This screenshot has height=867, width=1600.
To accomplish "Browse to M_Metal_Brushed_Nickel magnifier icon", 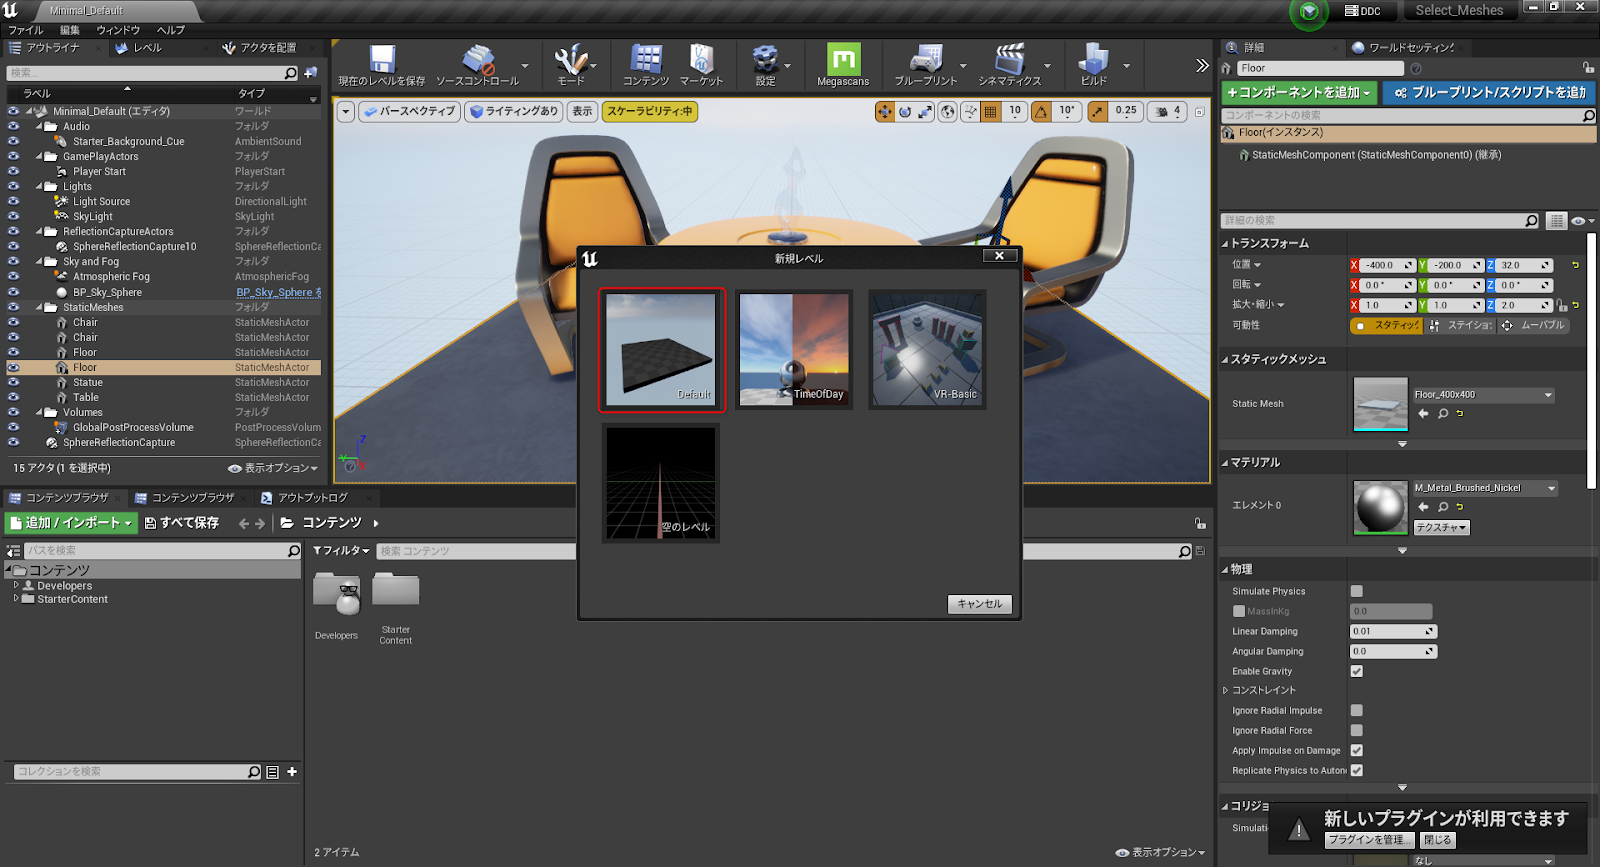I will (1443, 507).
